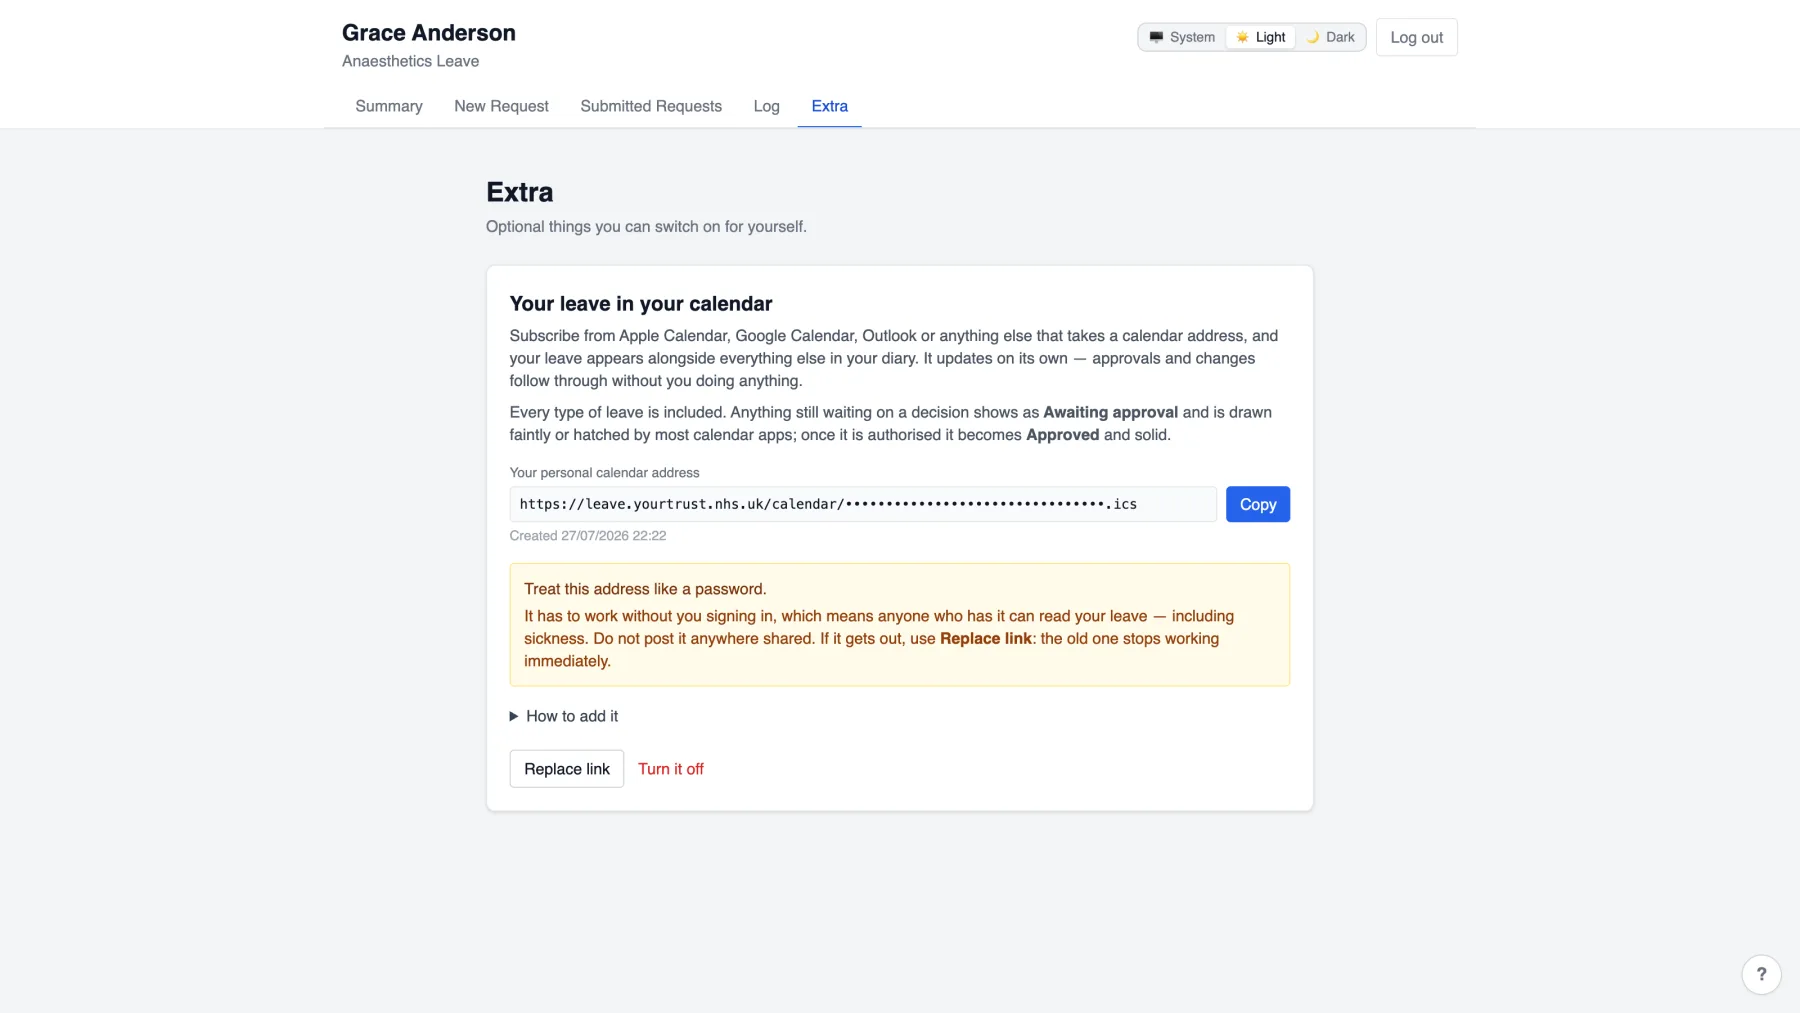Switch theme to Dark
The width and height of the screenshot is (1800, 1013).
click(x=1330, y=37)
